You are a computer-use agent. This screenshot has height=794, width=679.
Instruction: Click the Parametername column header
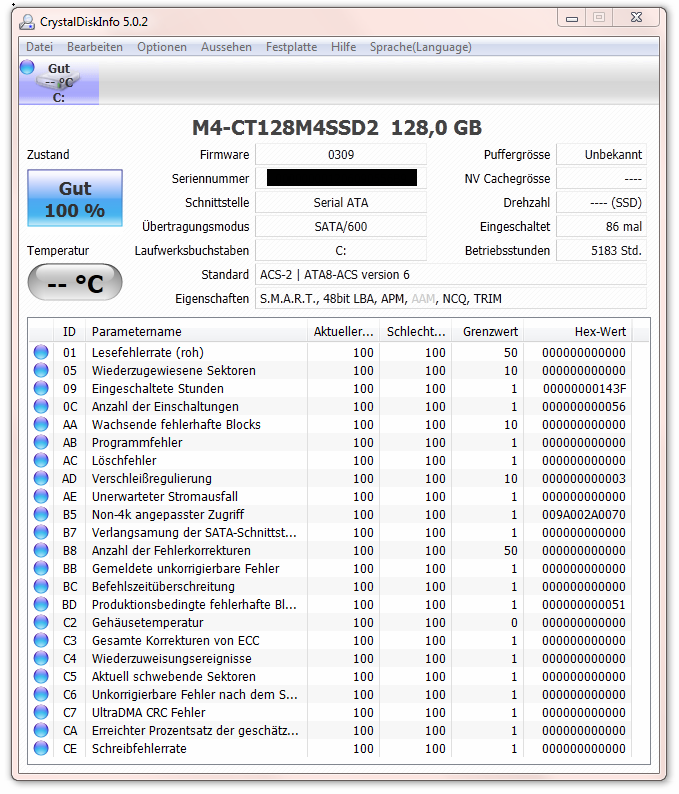(x=196, y=332)
